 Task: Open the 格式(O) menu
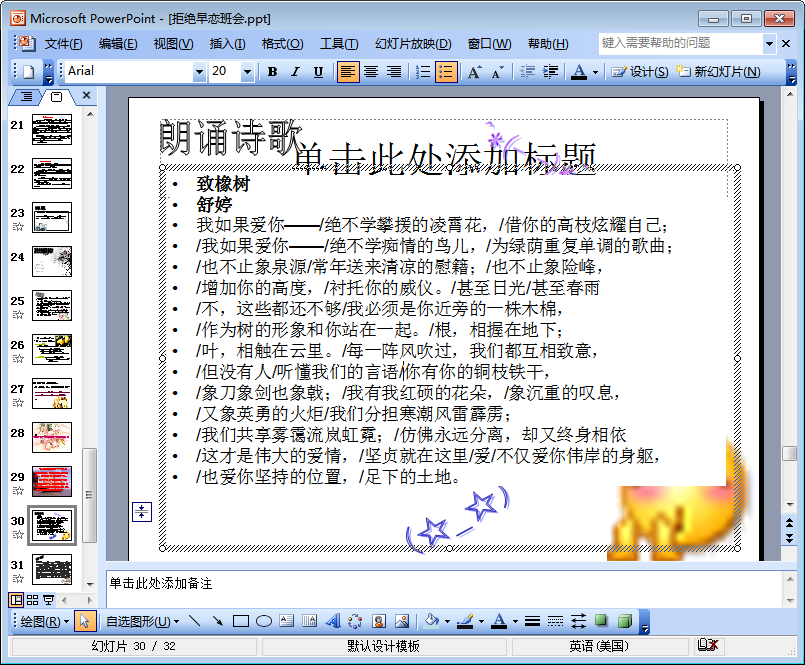[282, 44]
